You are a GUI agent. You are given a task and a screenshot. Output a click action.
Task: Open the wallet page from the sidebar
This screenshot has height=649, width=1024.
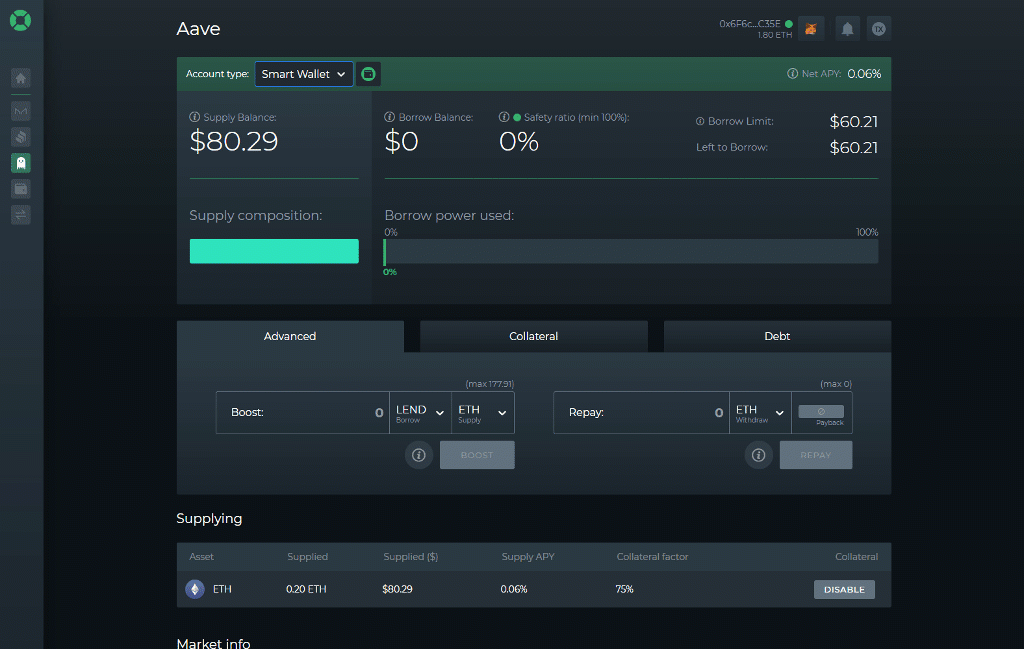[x=21, y=189]
